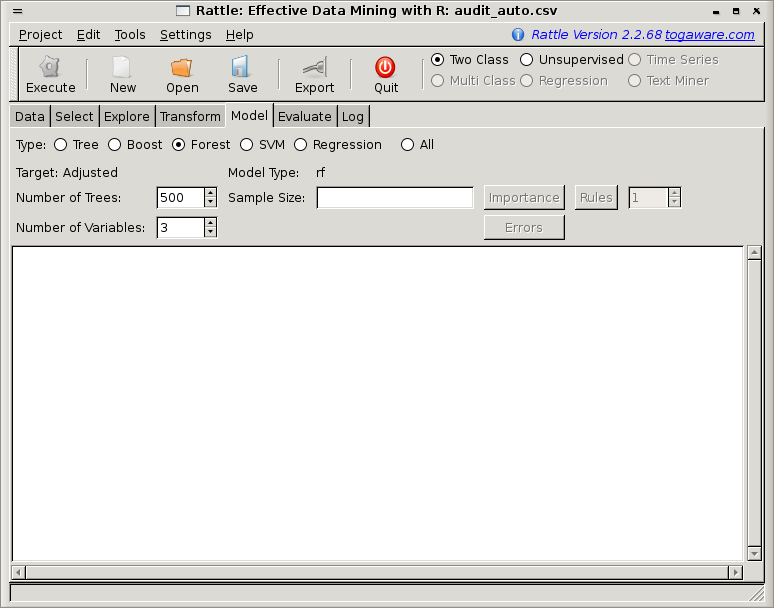Viewport: 774px width, 608px height.
Task: Click the Number of Trees text field
Action: coord(181,197)
